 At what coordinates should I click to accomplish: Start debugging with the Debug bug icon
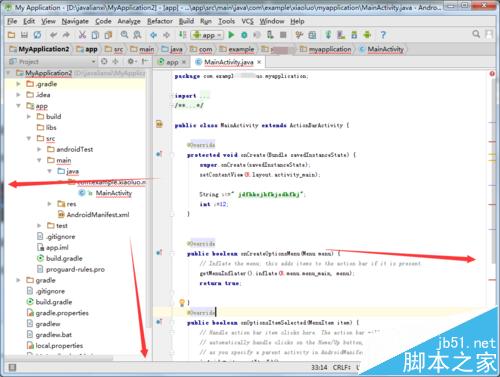pyautogui.click(x=244, y=35)
